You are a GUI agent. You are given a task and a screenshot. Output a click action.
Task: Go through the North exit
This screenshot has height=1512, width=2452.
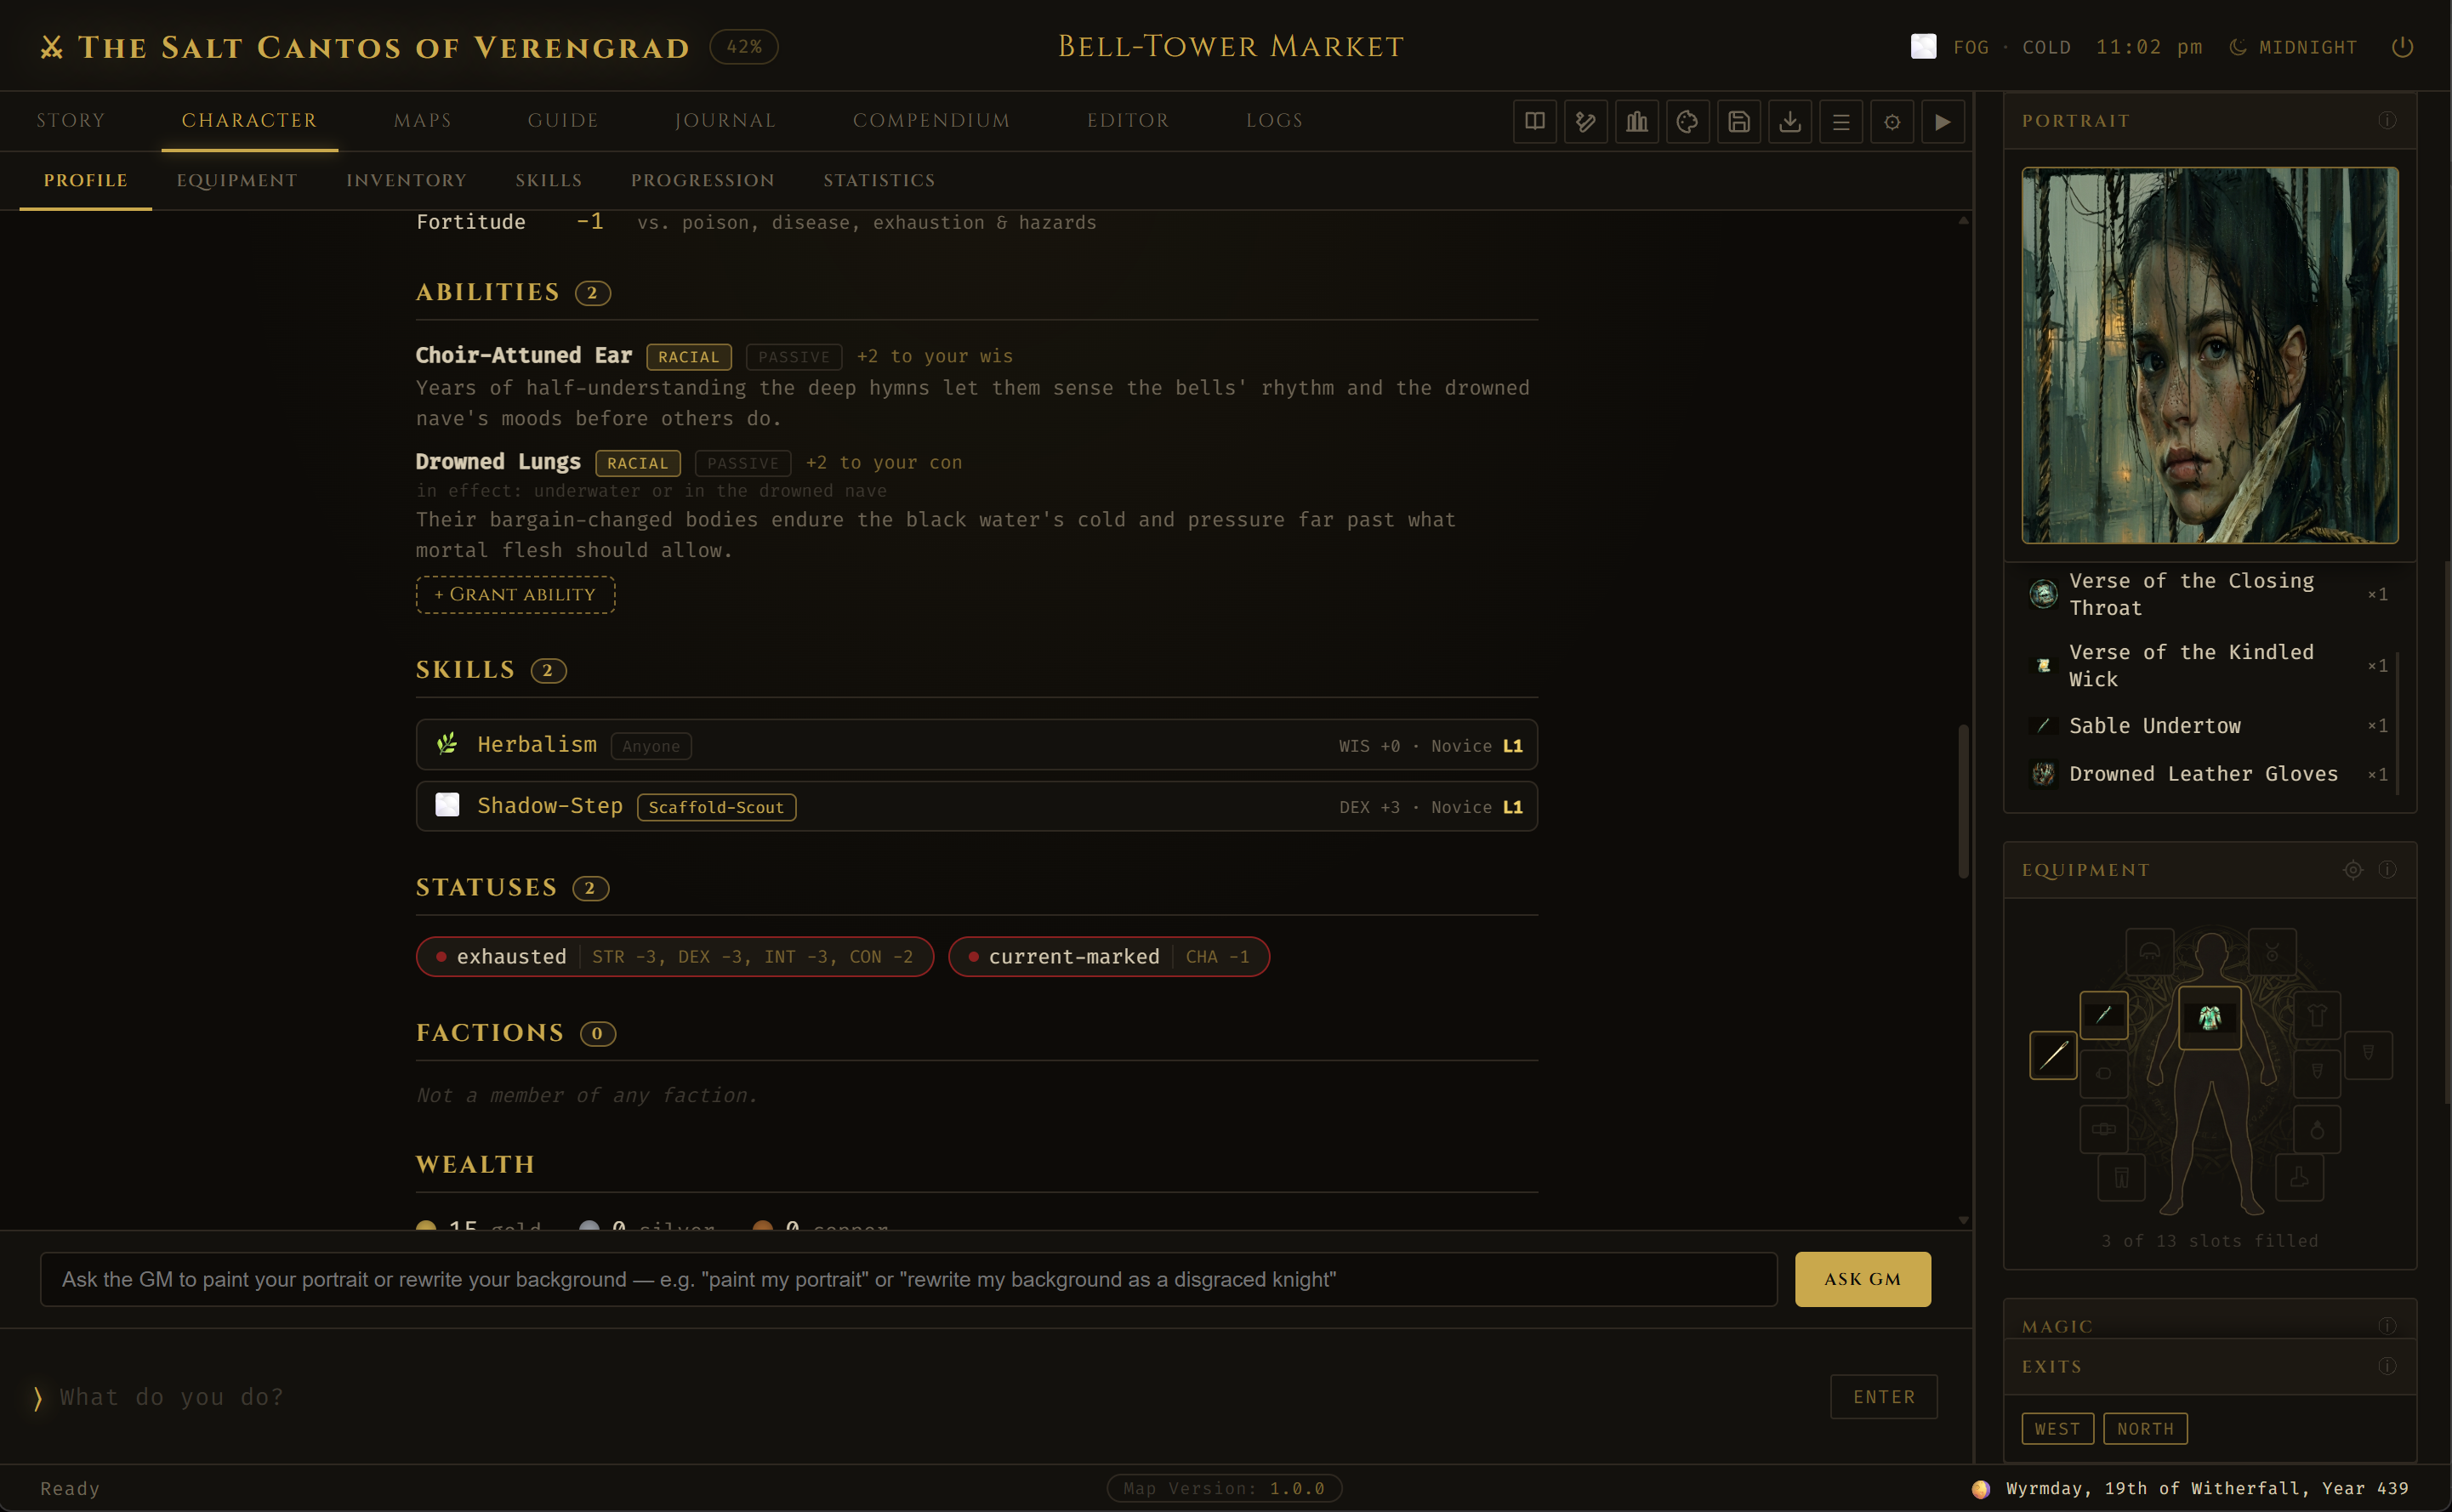tap(2145, 1429)
